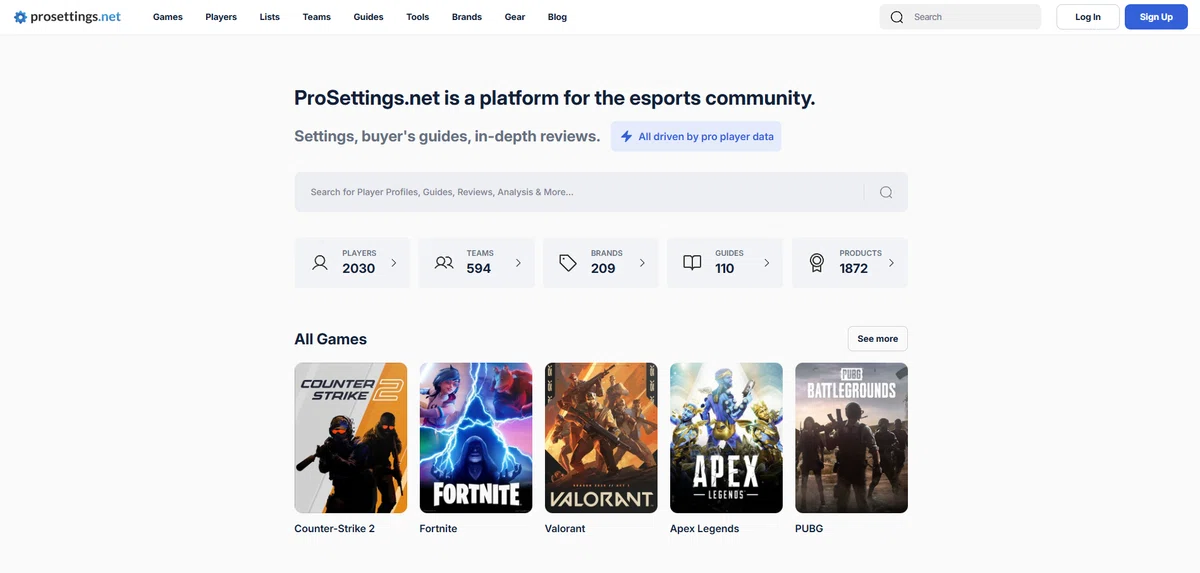Image resolution: width=1200 pixels, height=573 pixels.
Task: Click the prosettings.net gear logo
Action: pyautogui.click(x=20, y=17)
